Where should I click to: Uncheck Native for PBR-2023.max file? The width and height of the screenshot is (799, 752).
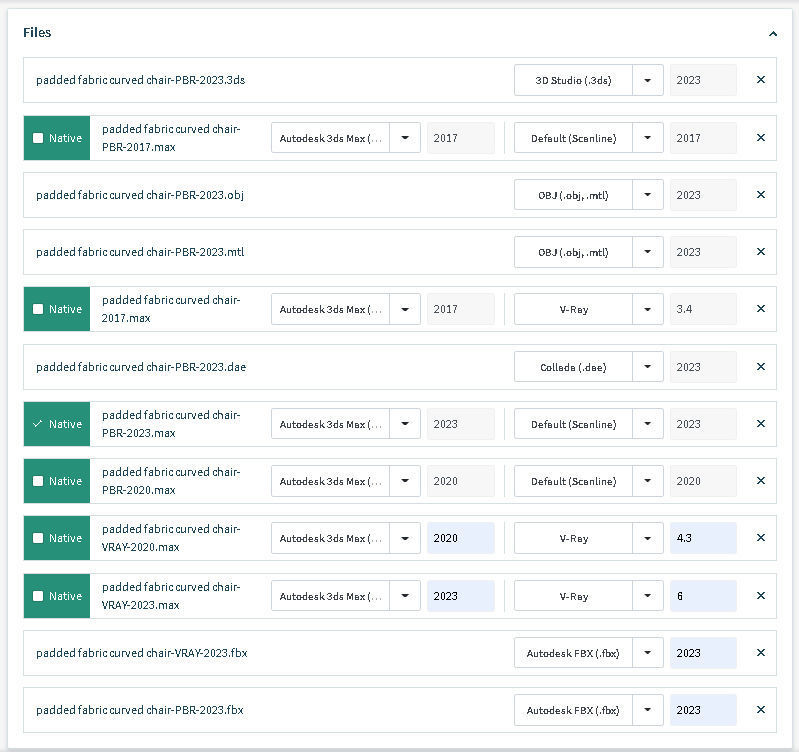coord(38,424)
